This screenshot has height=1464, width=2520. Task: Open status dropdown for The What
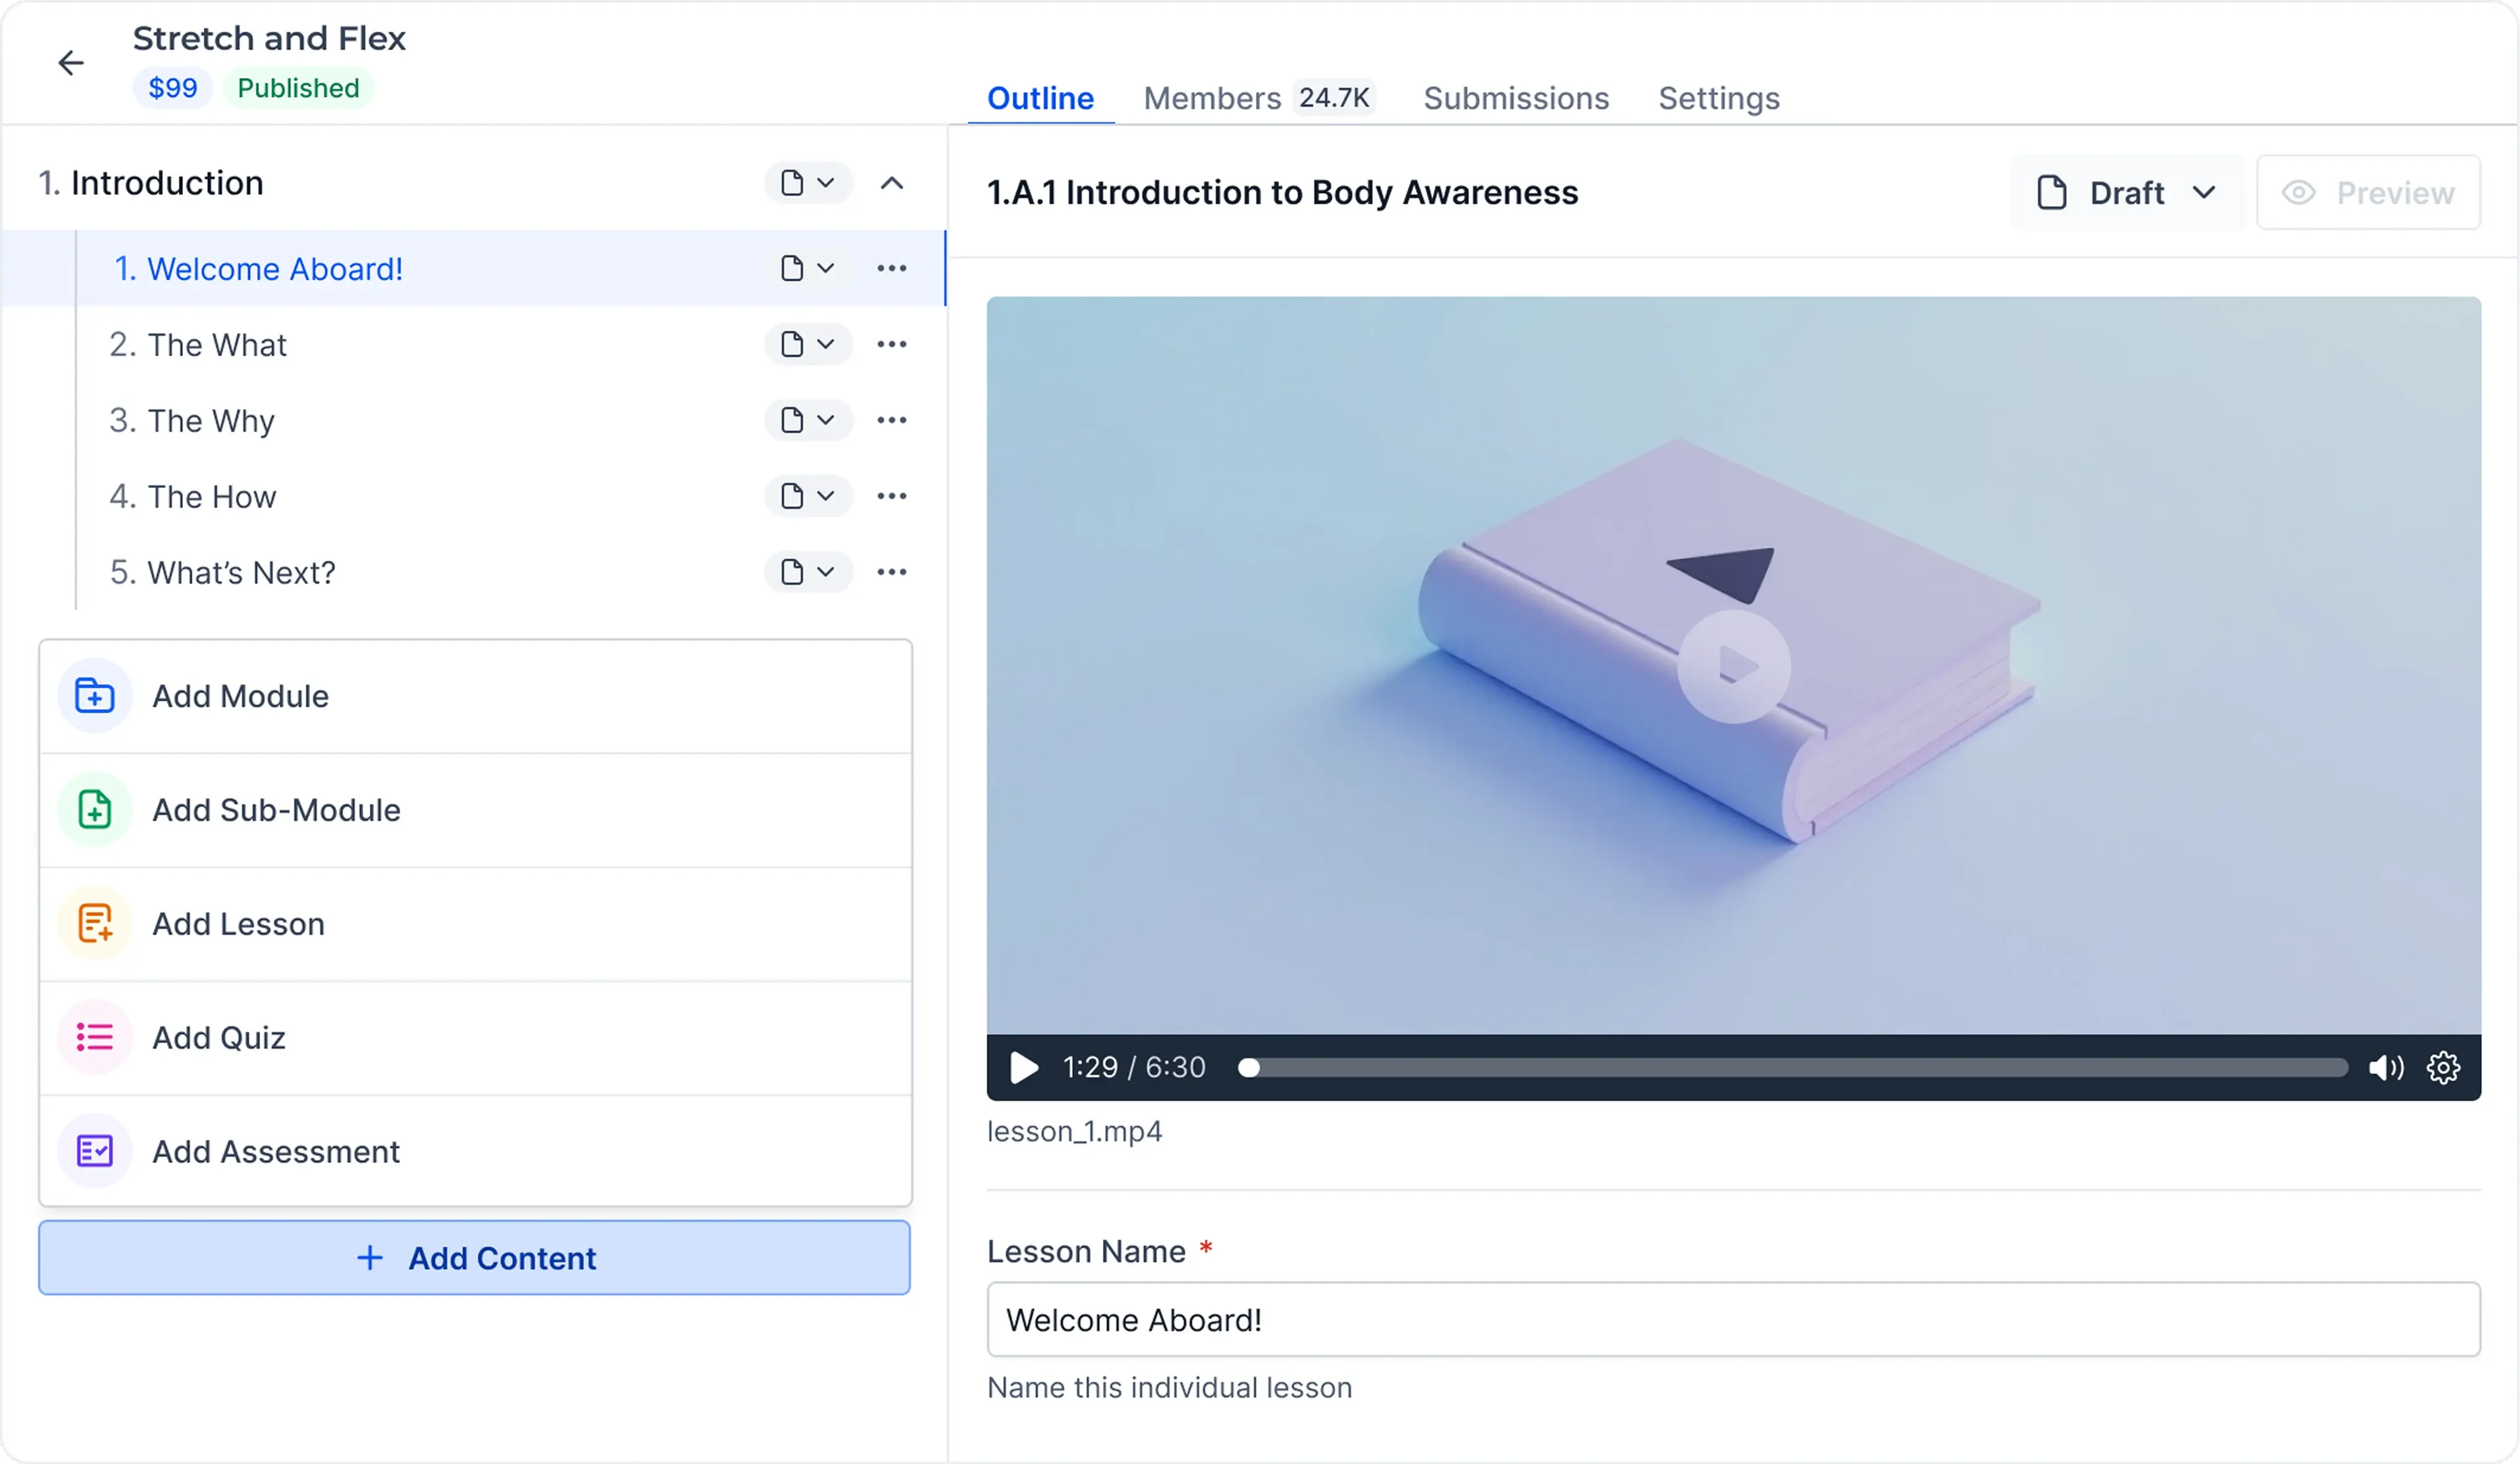coord(808,344)
